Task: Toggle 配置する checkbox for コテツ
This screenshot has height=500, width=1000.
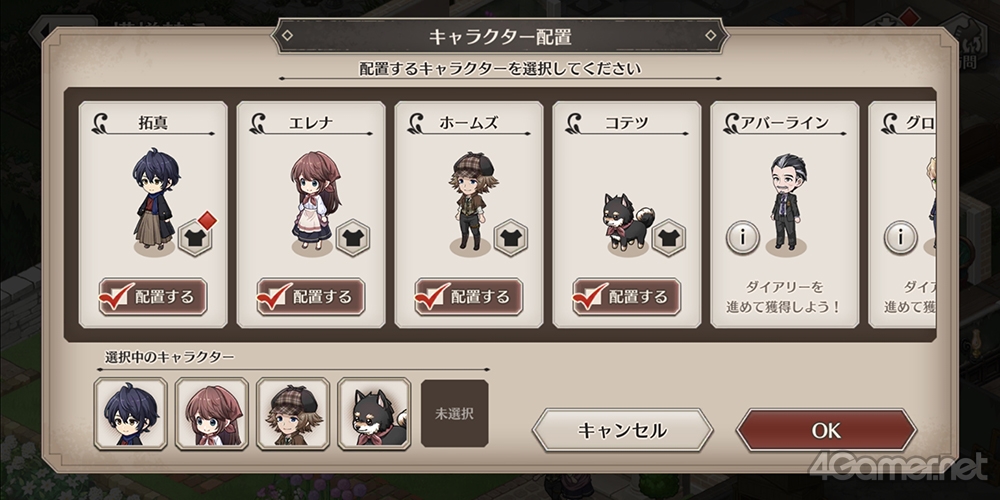Action: 626,297
